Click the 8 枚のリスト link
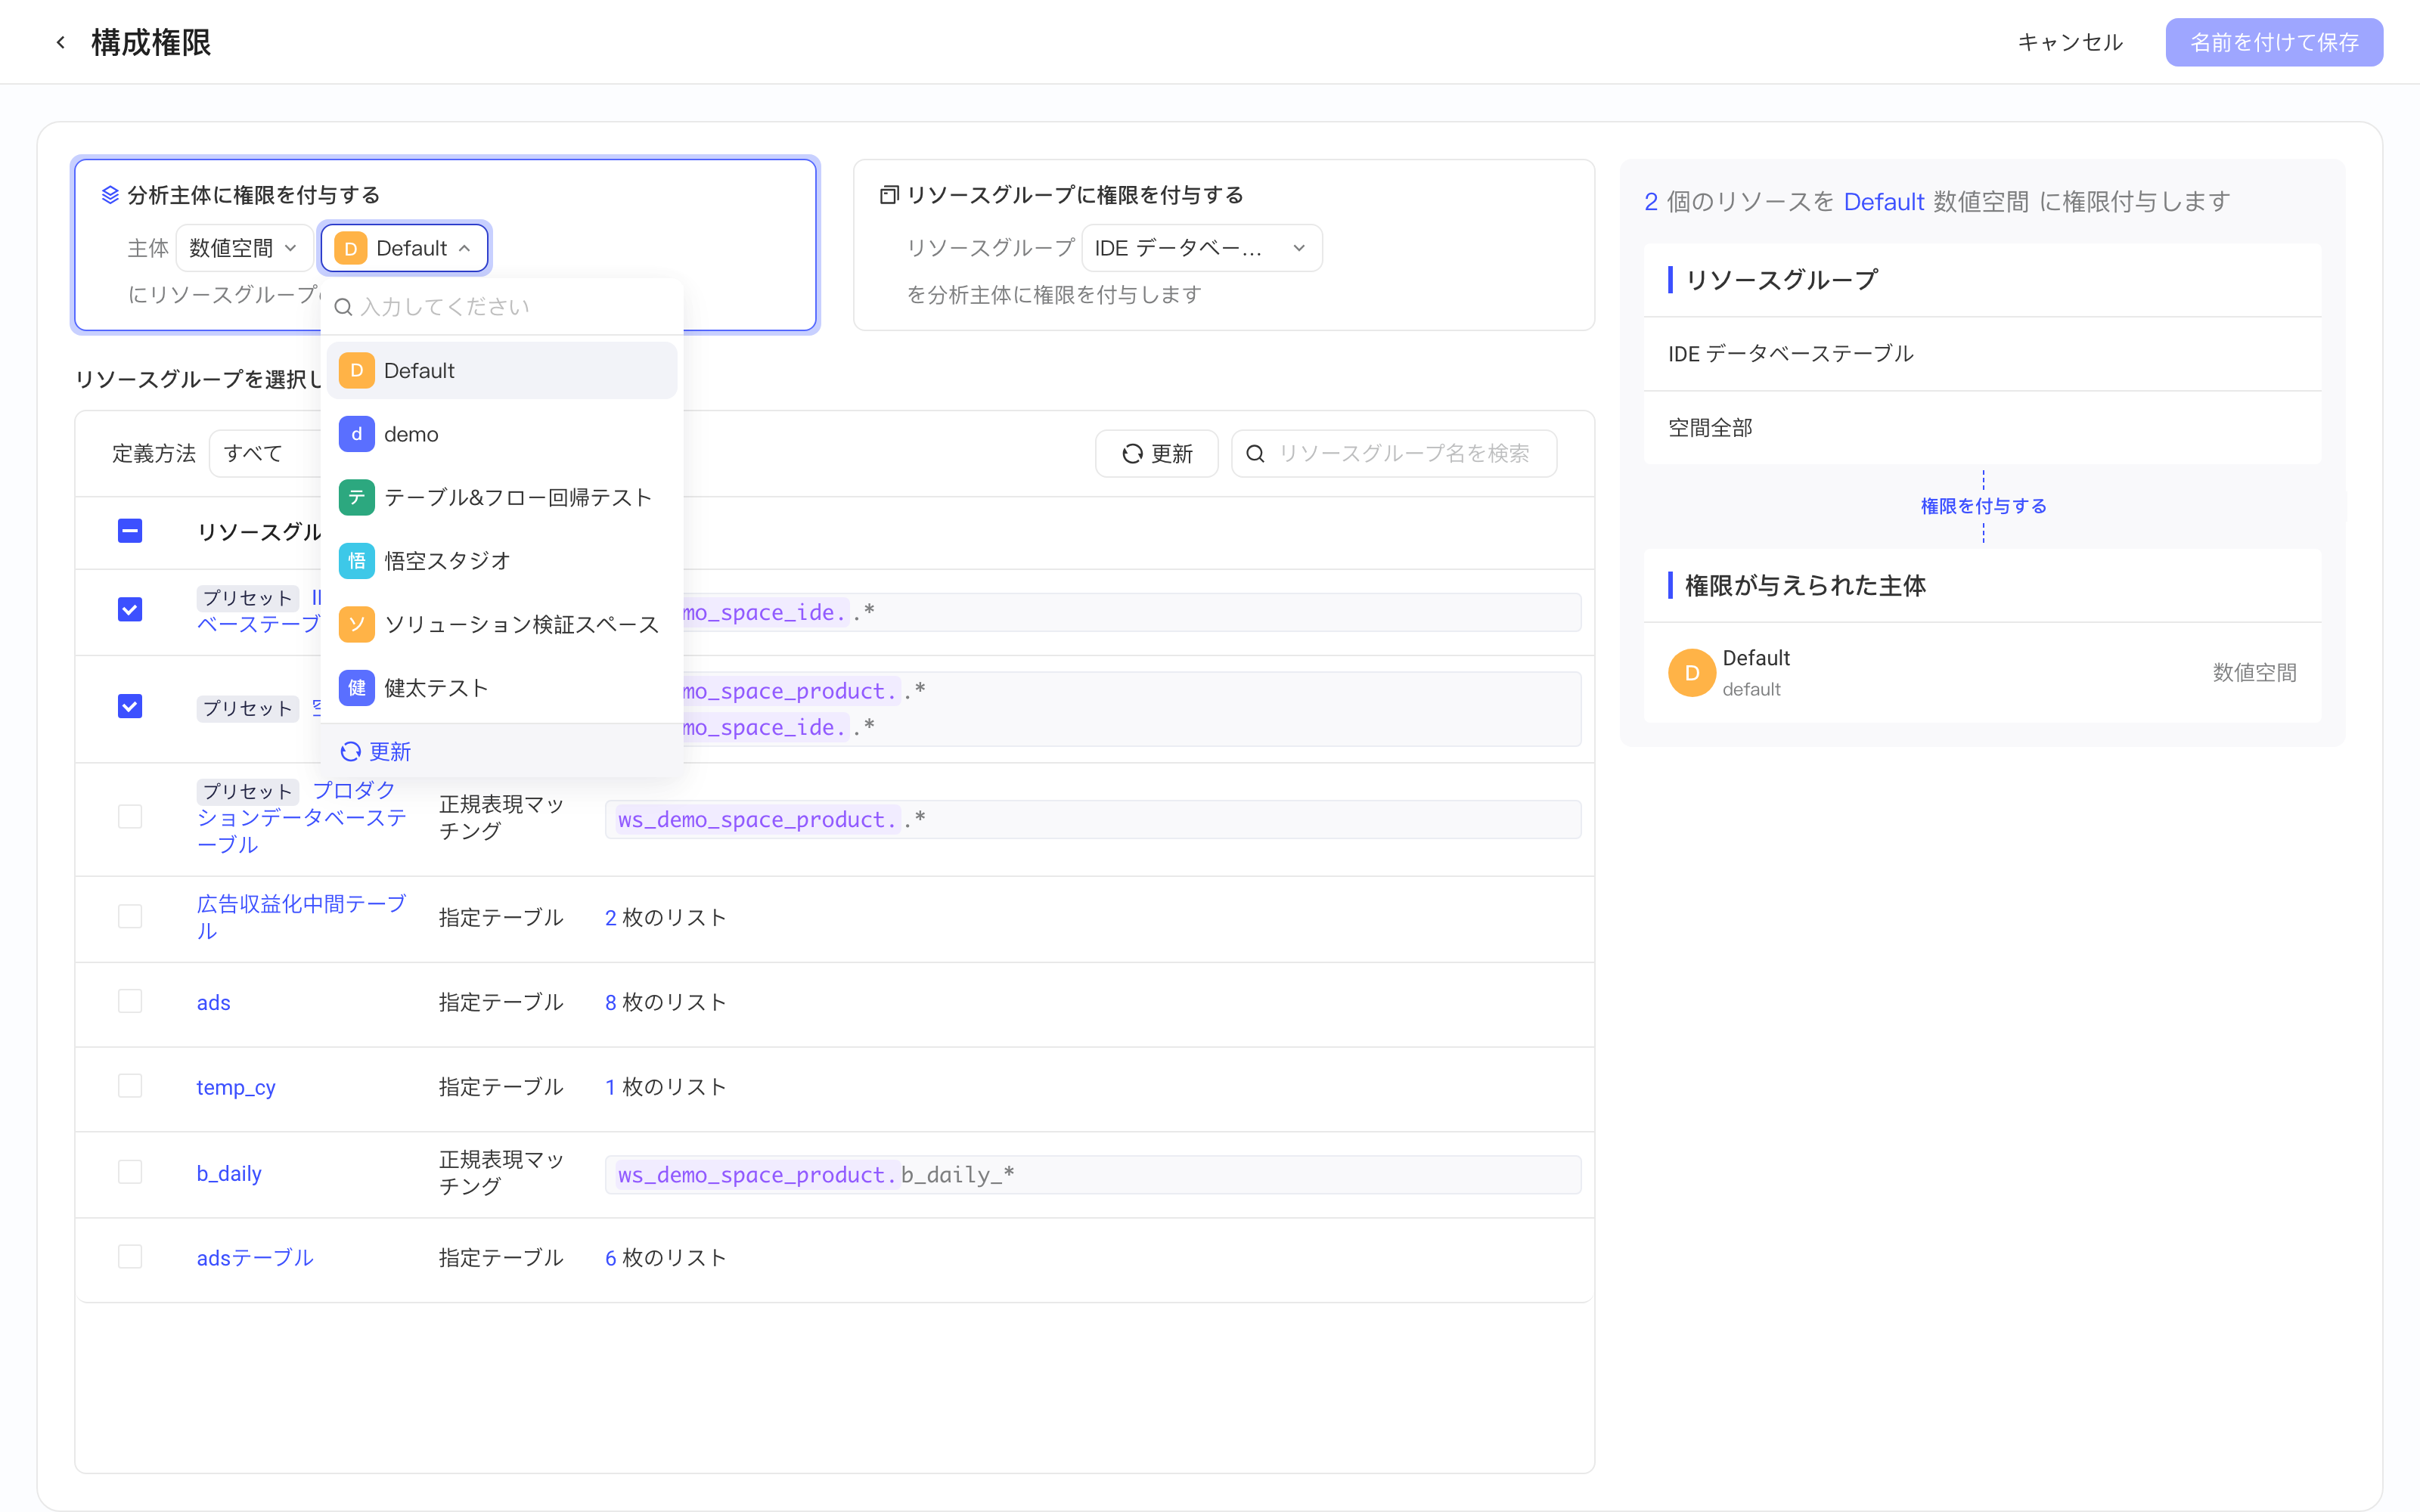 665,1003
